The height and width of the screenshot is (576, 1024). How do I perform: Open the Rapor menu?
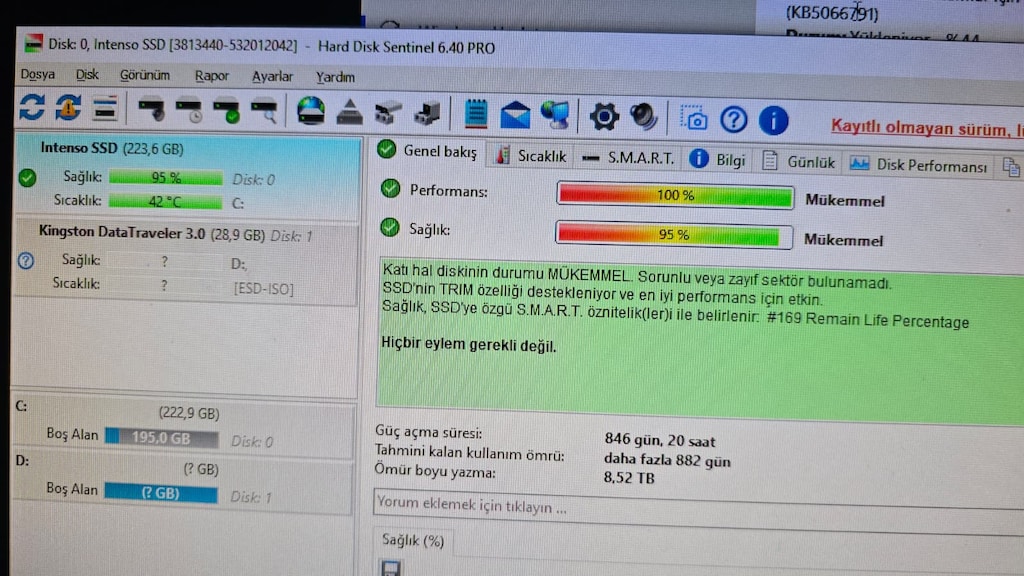pyautogui.click(x=212, y=76)
